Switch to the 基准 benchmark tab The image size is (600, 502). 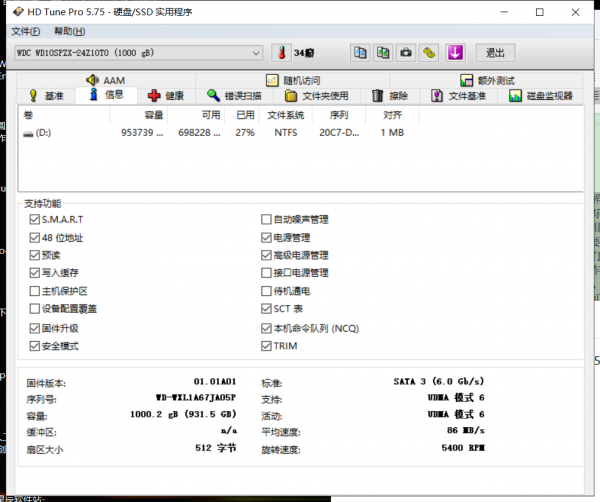coord(46,96)
